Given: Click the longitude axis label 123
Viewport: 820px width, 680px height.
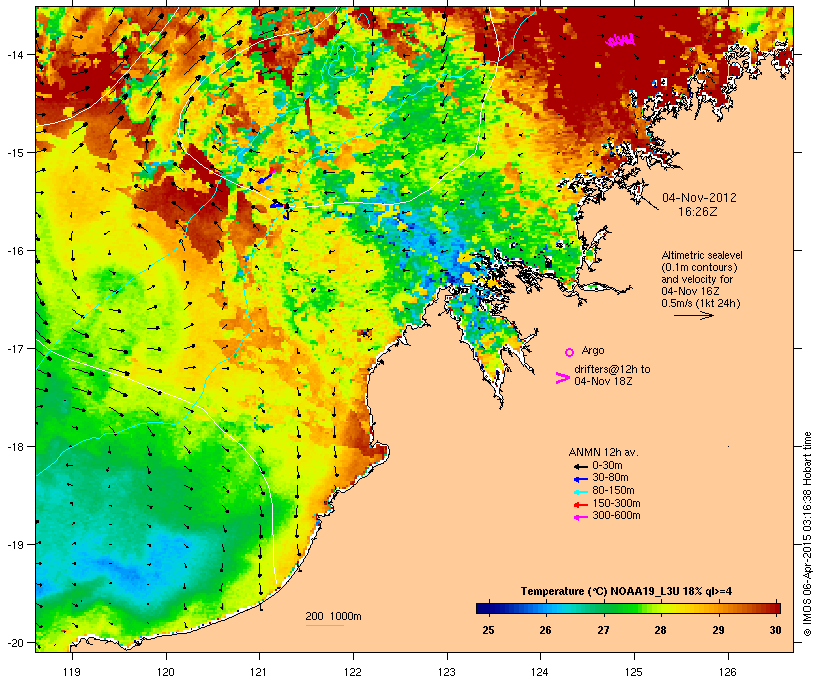Looking at the screenshot, I should [447, 672].
